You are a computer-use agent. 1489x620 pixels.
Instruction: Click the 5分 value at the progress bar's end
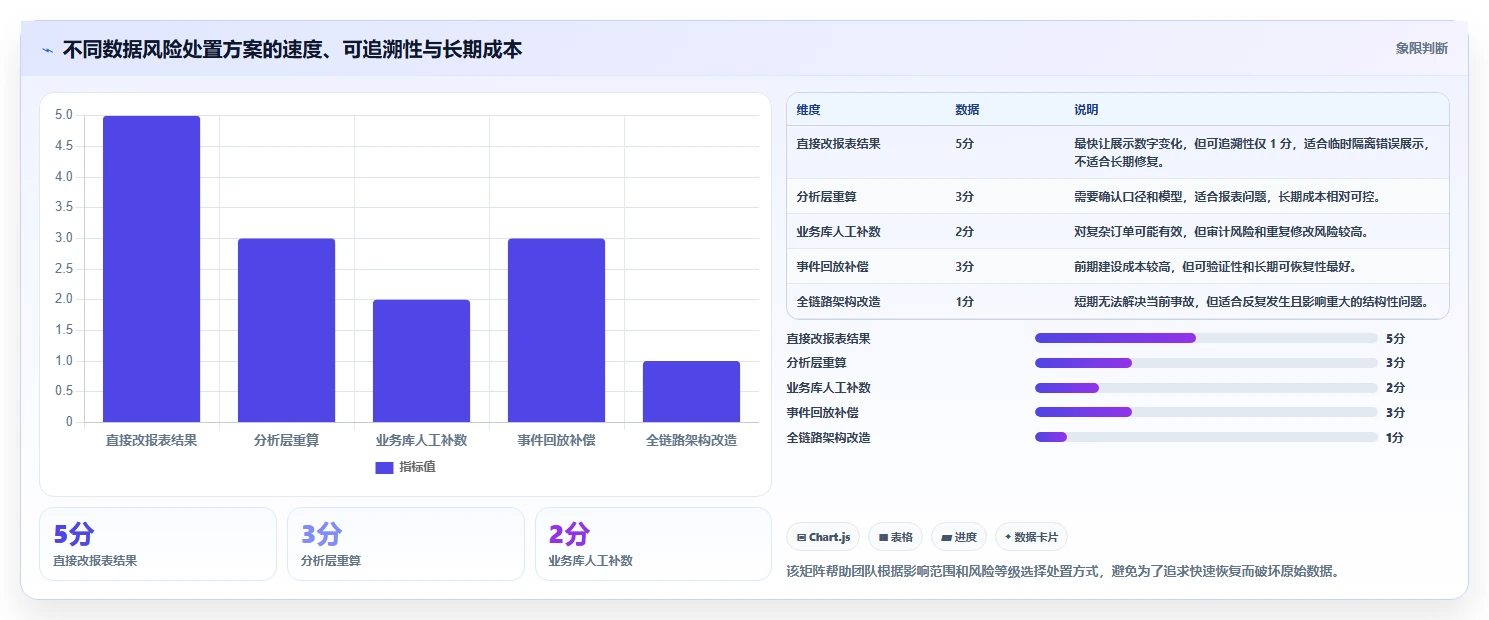point(1395,339)
